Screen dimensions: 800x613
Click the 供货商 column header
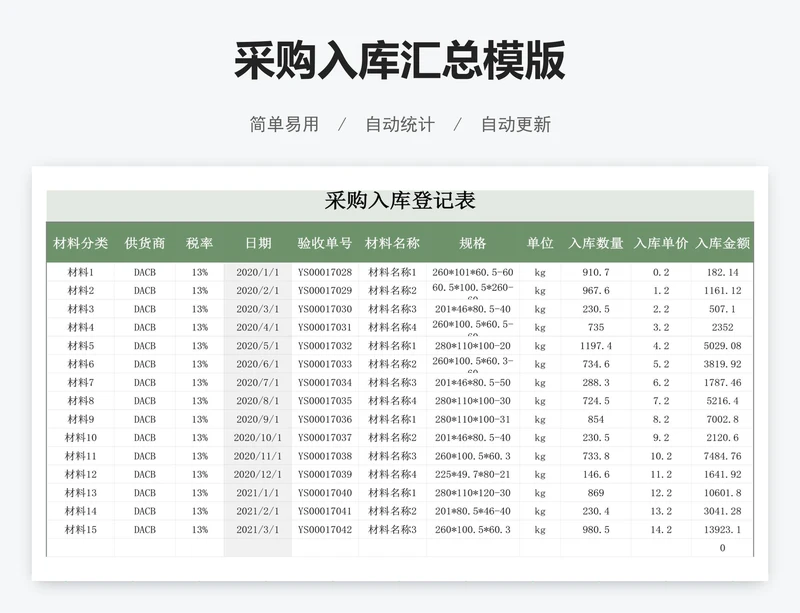pyautogui.click(x=145, y=243)
